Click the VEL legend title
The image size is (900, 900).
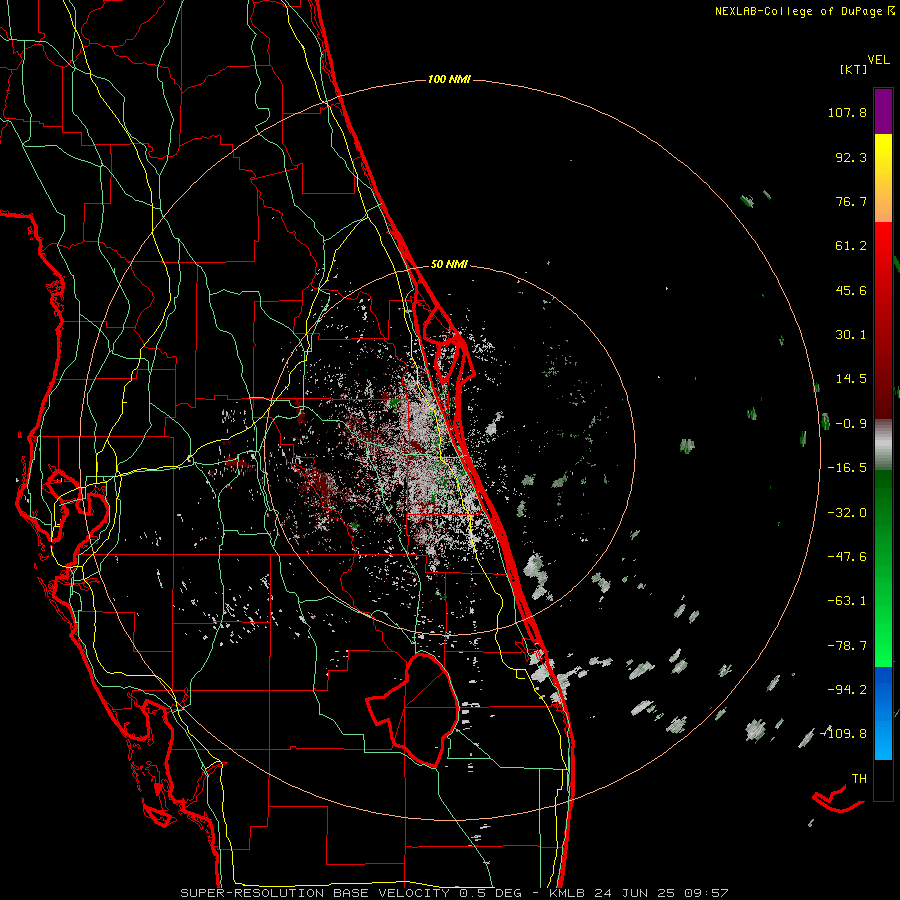878,60
